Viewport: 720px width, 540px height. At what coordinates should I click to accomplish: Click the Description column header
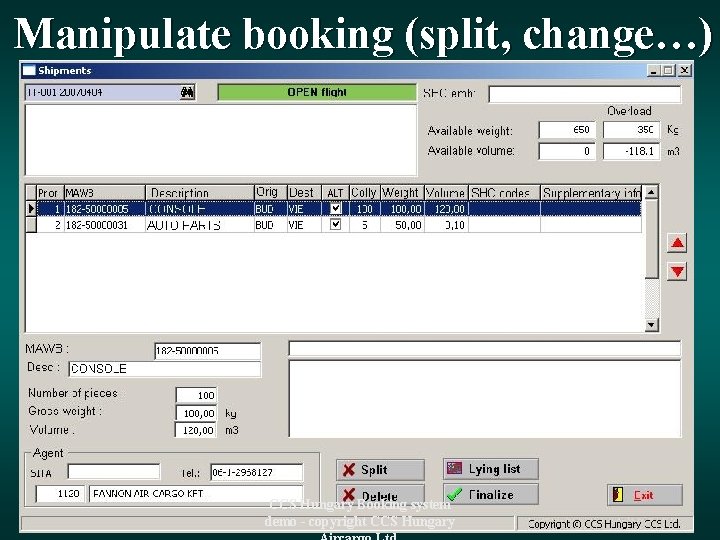pos(200,192)
